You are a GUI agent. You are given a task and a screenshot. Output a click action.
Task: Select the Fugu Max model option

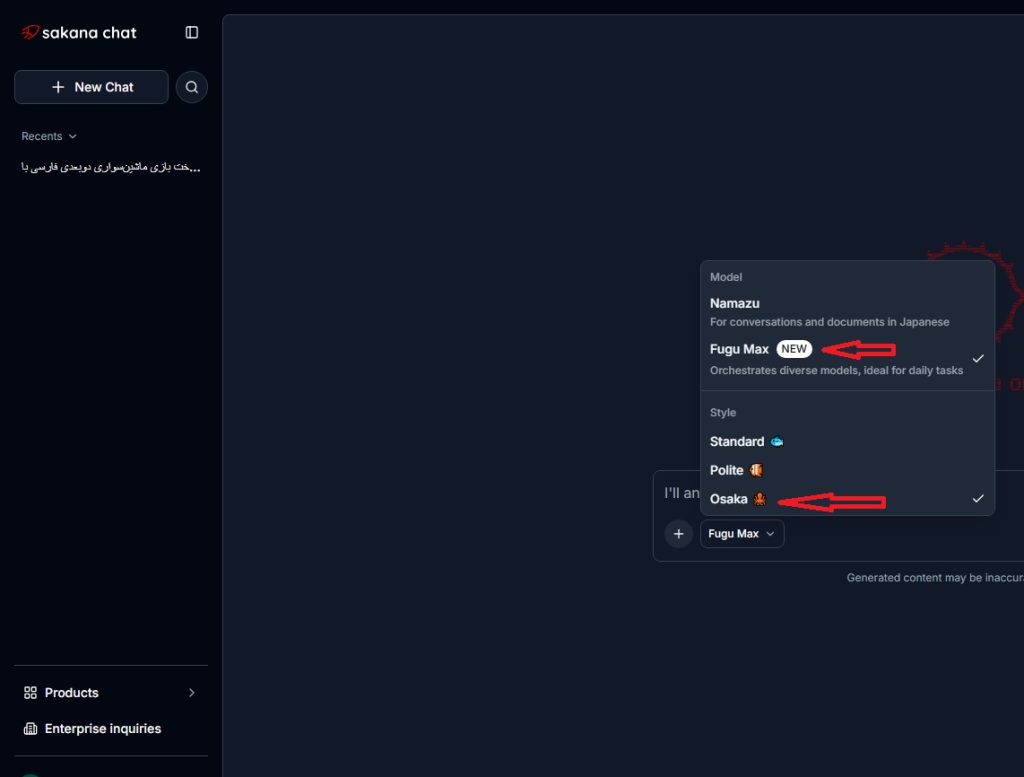847,358
